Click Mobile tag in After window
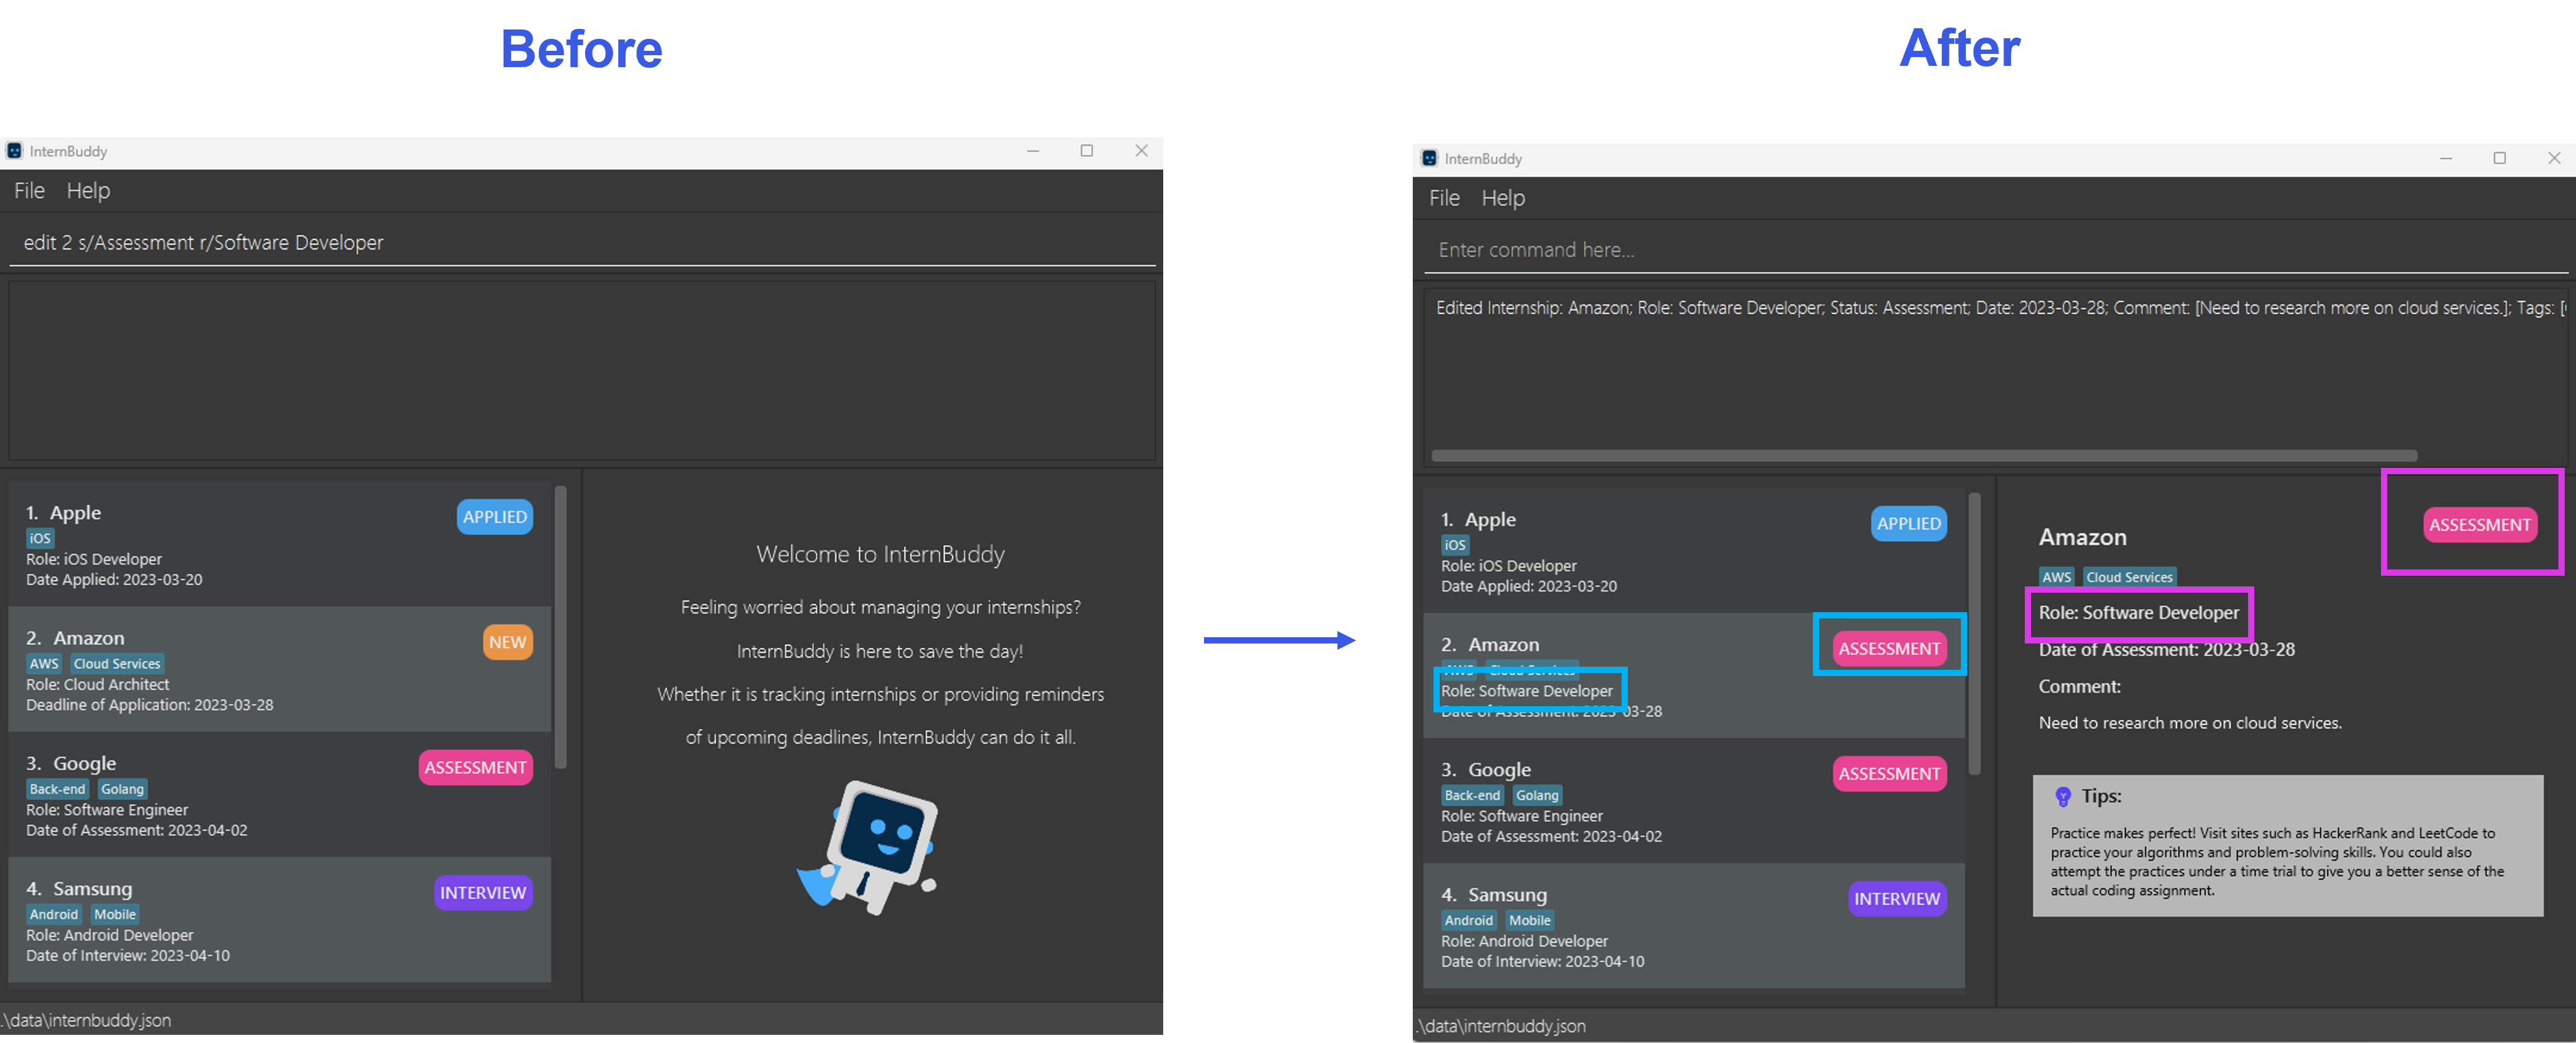This screenshot has width=2576, height=1043. [1530, 920]
